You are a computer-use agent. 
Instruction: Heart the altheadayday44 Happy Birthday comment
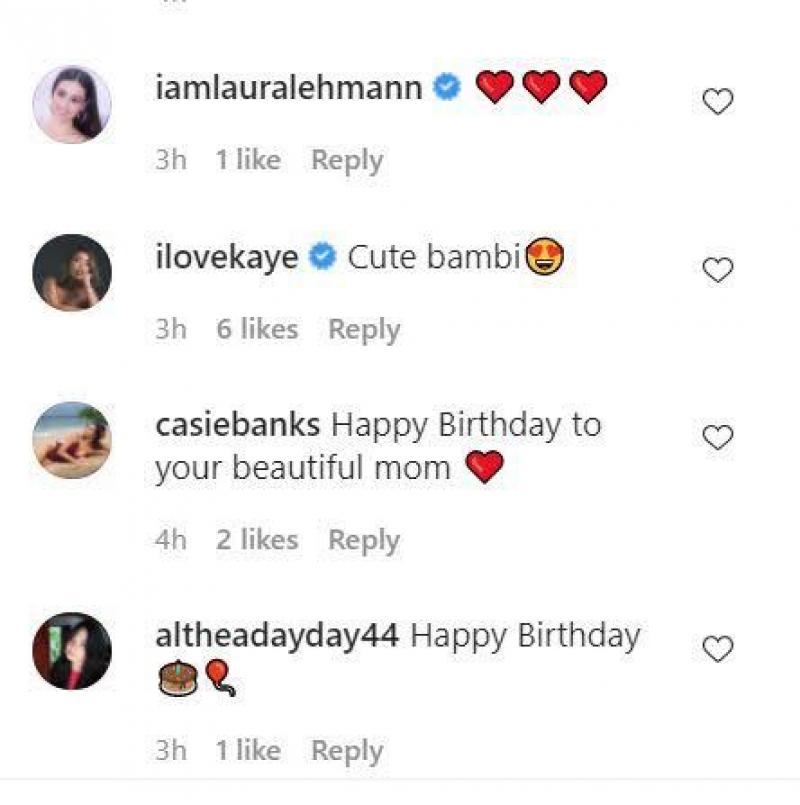[x=718, y=650]
